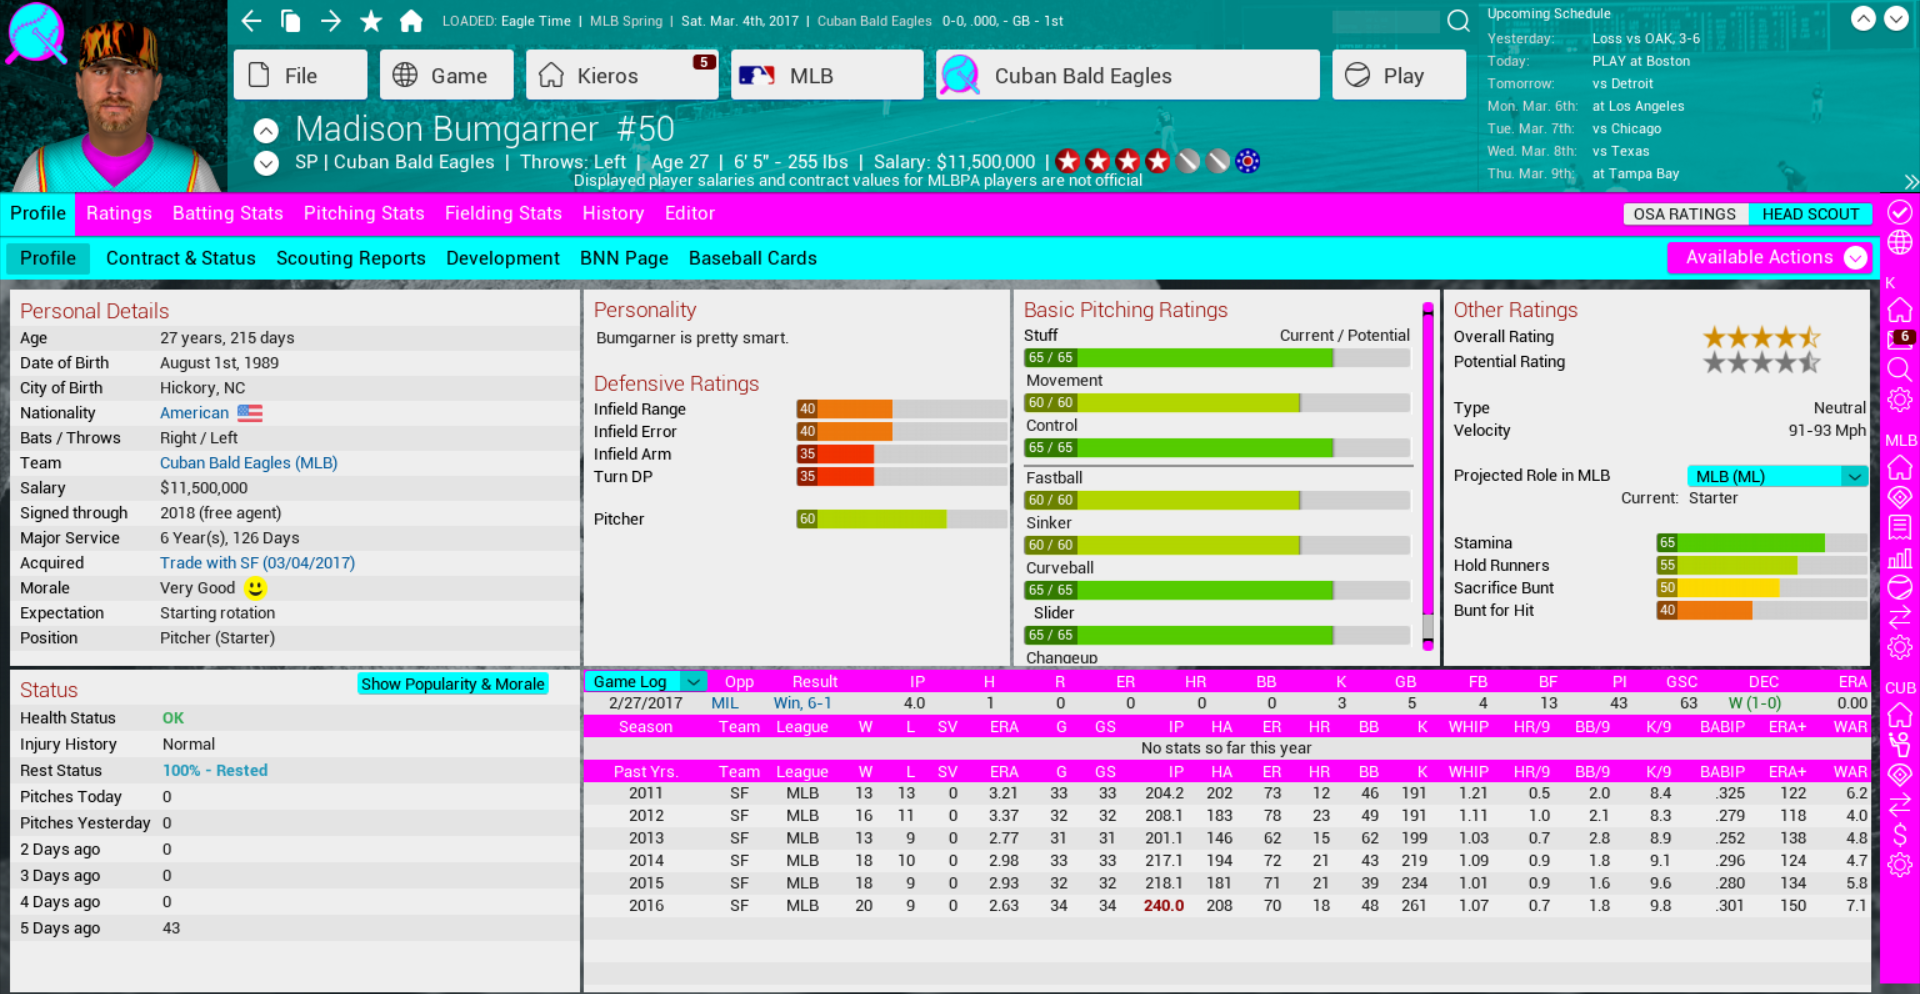Screen dimensions: 1920x994
Task: Open the Scouting Reports subtab
Action: (351, 258)
